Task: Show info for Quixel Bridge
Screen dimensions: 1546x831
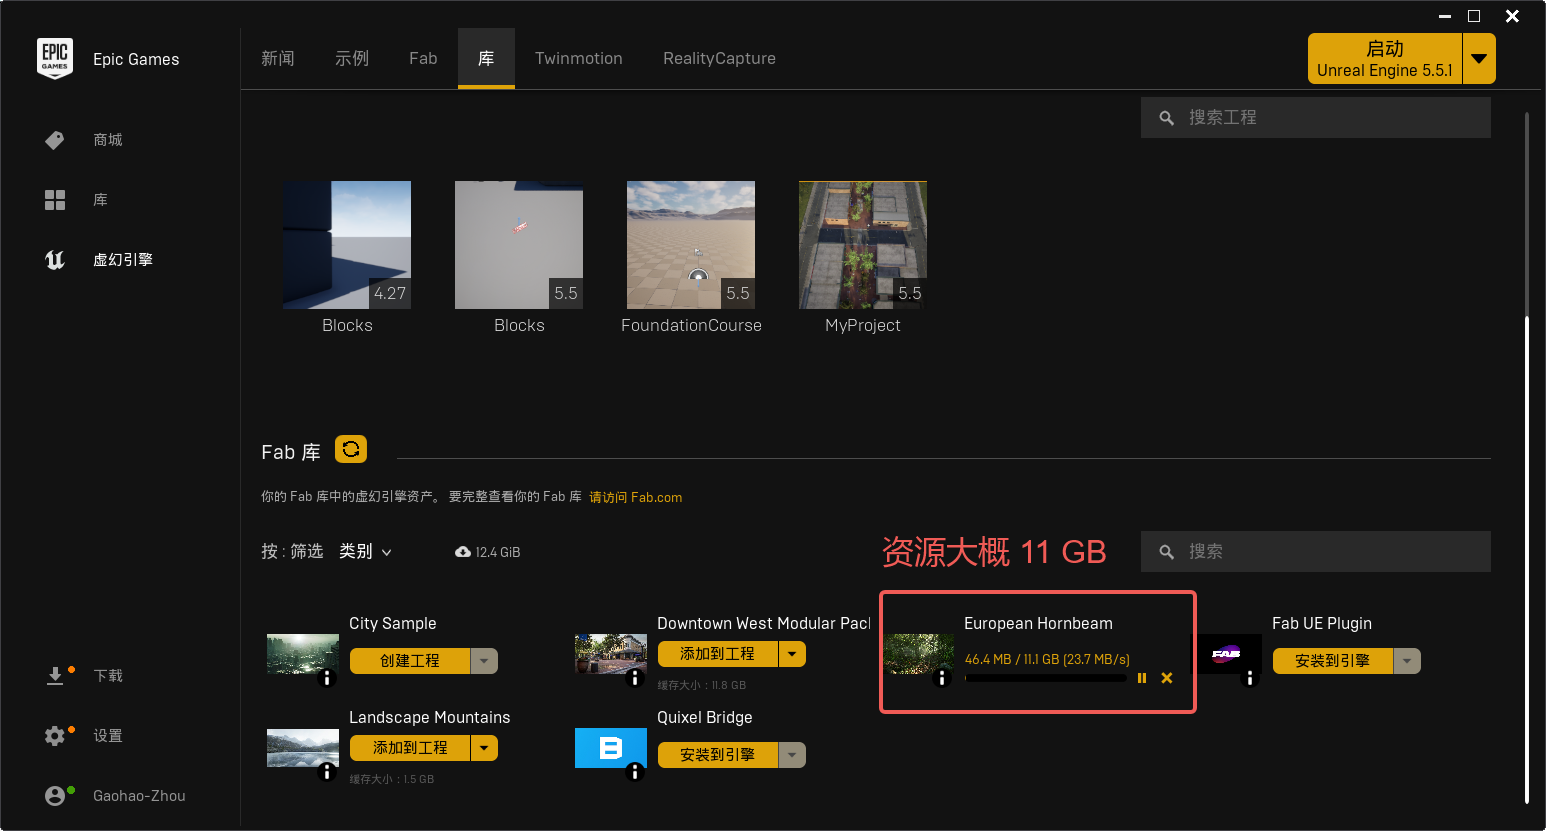Action: (635, 772)
